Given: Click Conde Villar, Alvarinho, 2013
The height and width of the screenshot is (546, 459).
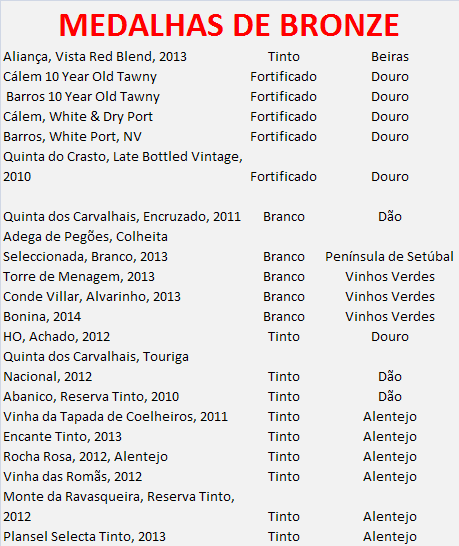Looking at the screenshot, I should tap(92, 297).
